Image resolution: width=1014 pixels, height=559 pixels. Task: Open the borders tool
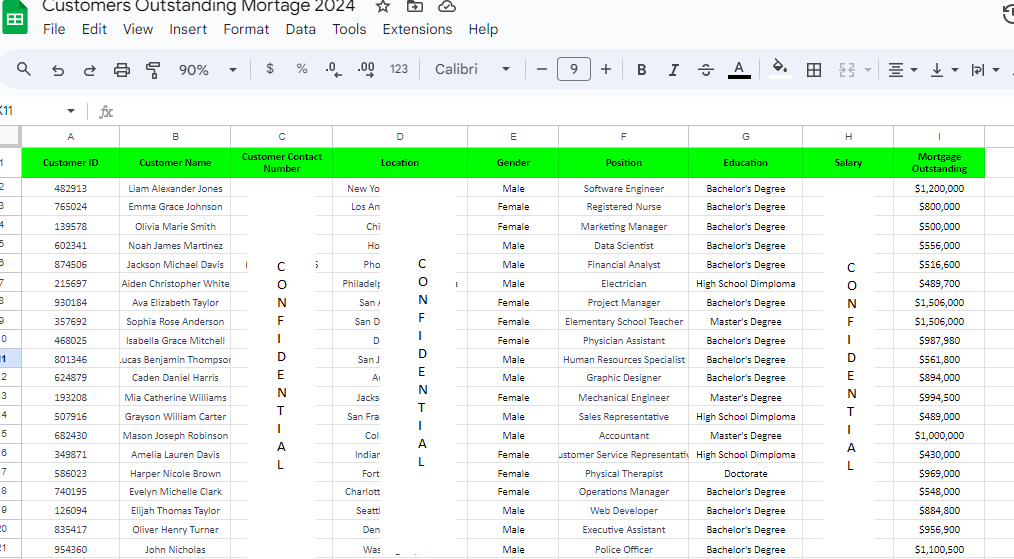(814, 70)
